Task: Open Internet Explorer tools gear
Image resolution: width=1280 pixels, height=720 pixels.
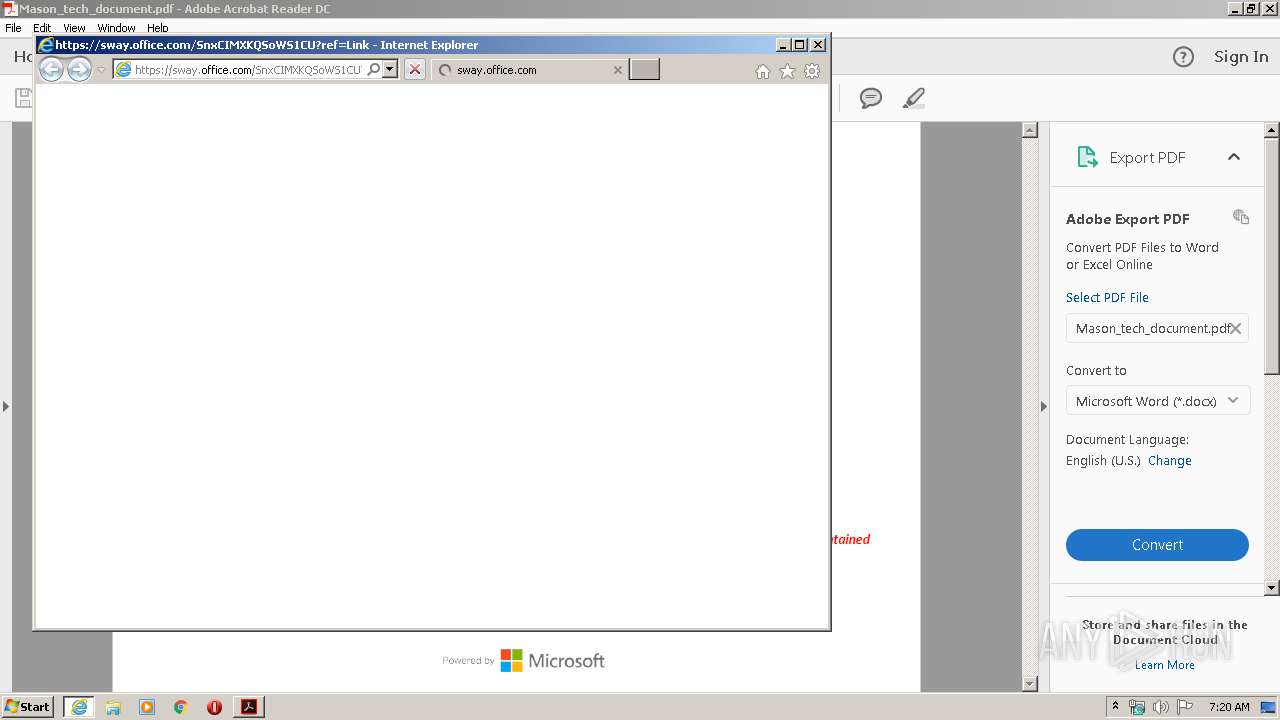Action: point(812,71)
